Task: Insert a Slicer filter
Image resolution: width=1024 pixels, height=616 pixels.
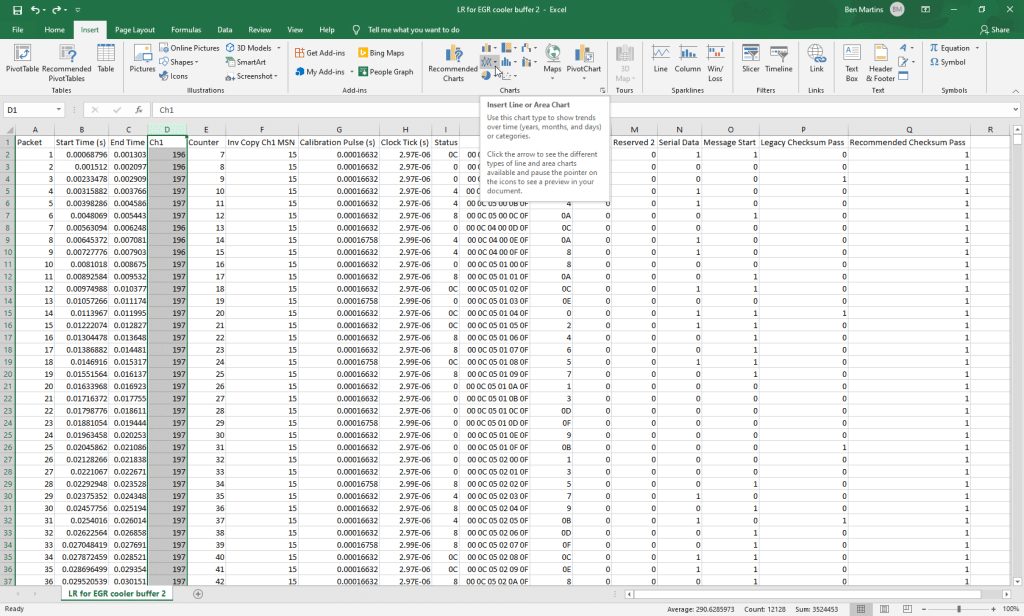Action: pyautogui.click(x=750, y=59)
